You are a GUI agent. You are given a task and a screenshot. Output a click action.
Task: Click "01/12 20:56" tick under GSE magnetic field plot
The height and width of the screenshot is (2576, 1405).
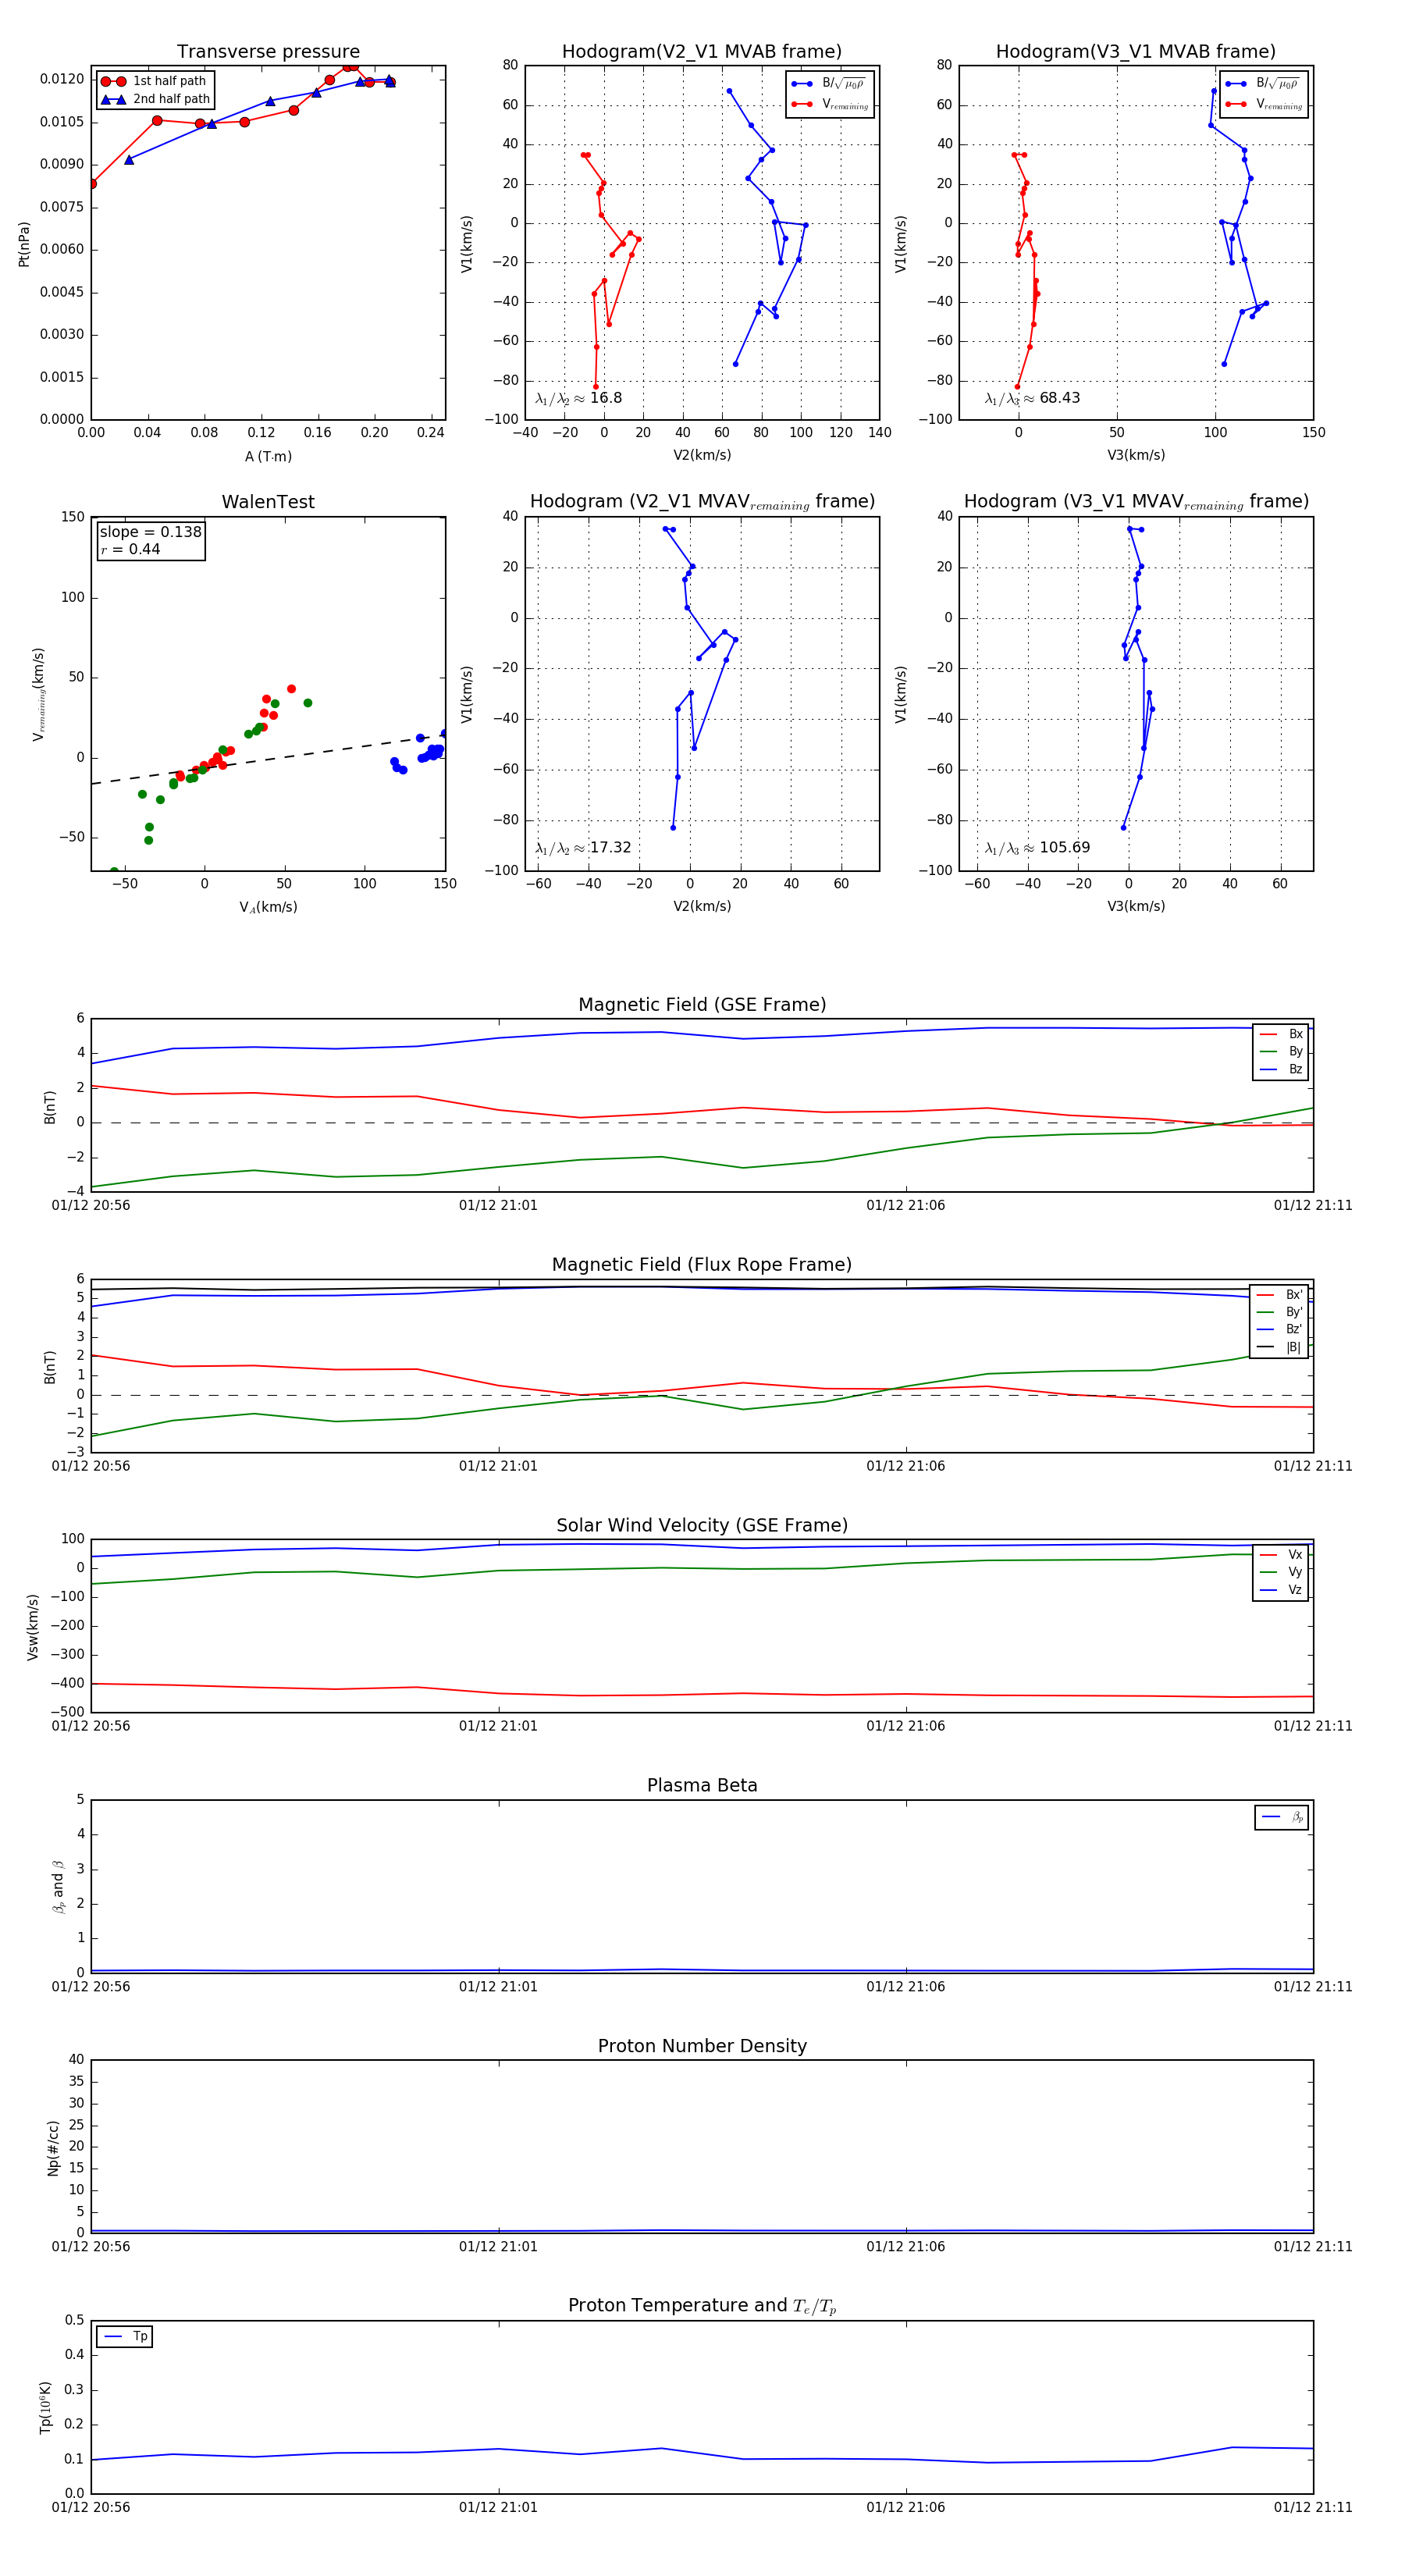point(91,1206)
